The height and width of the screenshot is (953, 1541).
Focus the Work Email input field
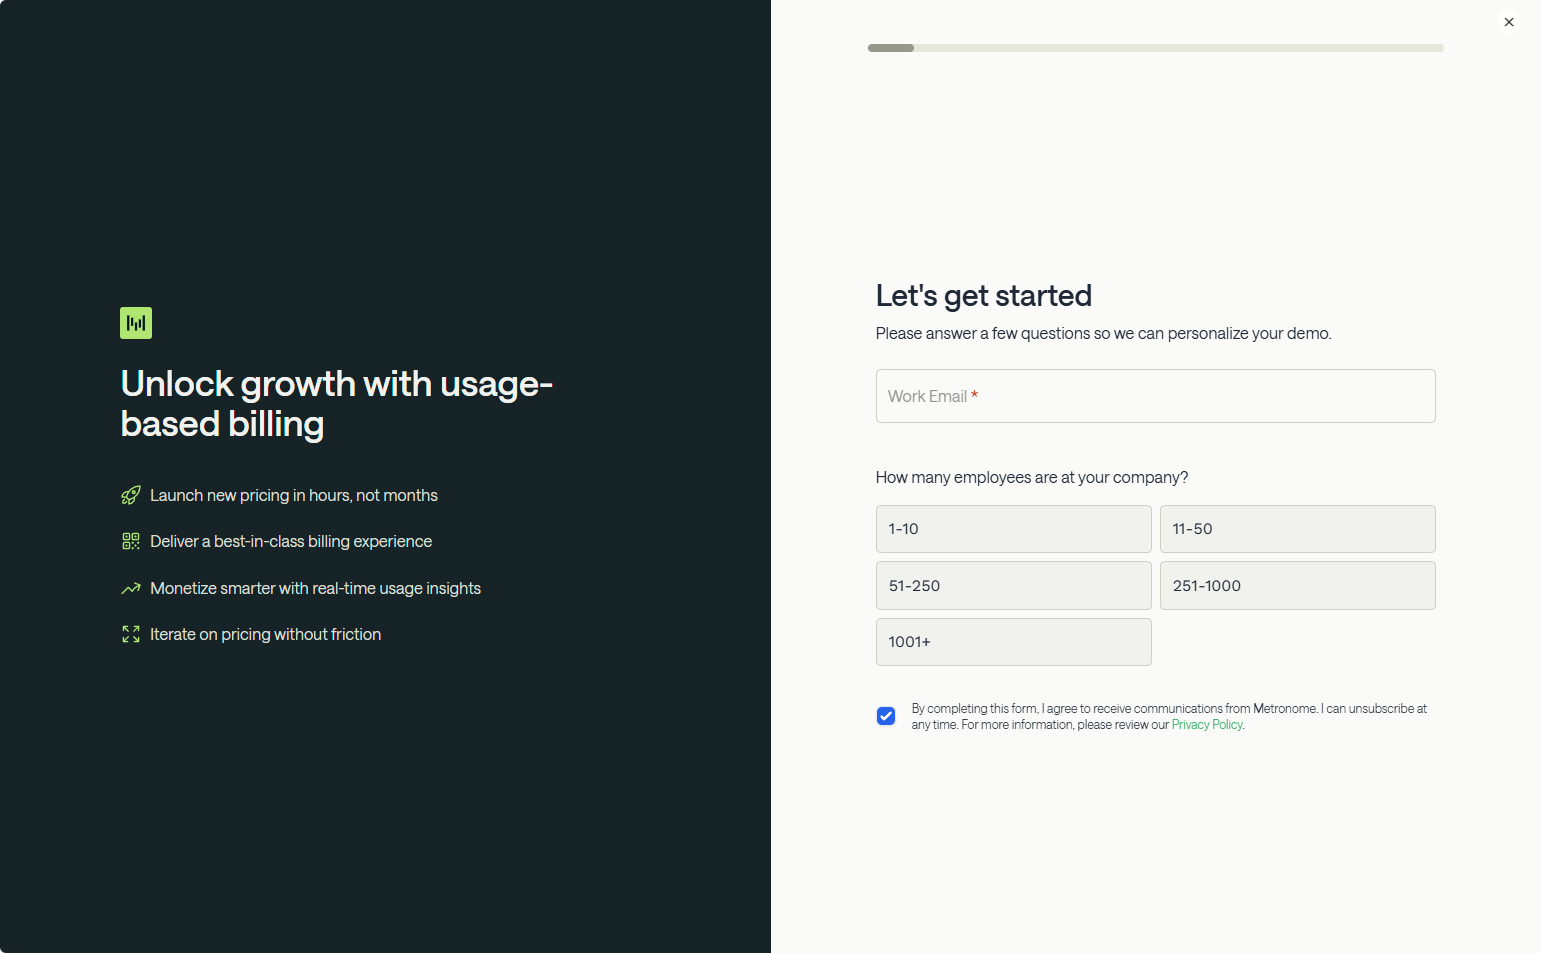point(1155,396)
